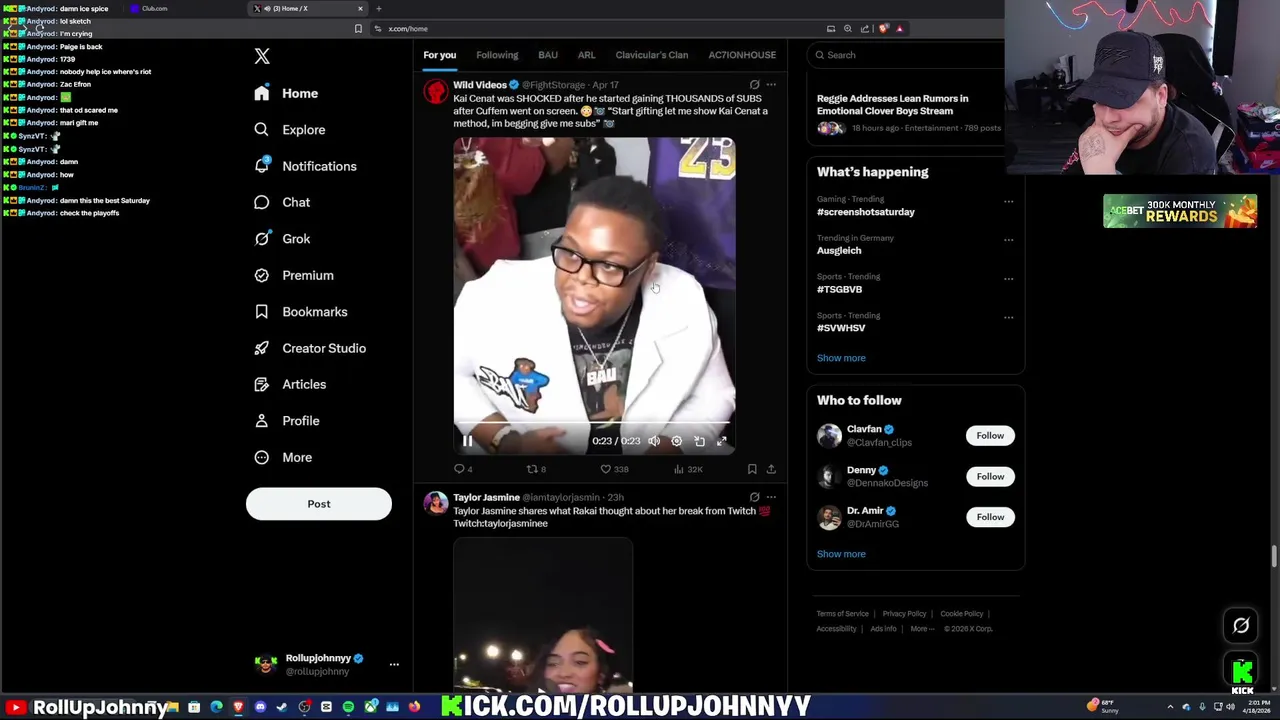Open Chat from the sidebar
Image resolution: width=1280 pixels, height=720 pixels.
click(x=282, y=202)
